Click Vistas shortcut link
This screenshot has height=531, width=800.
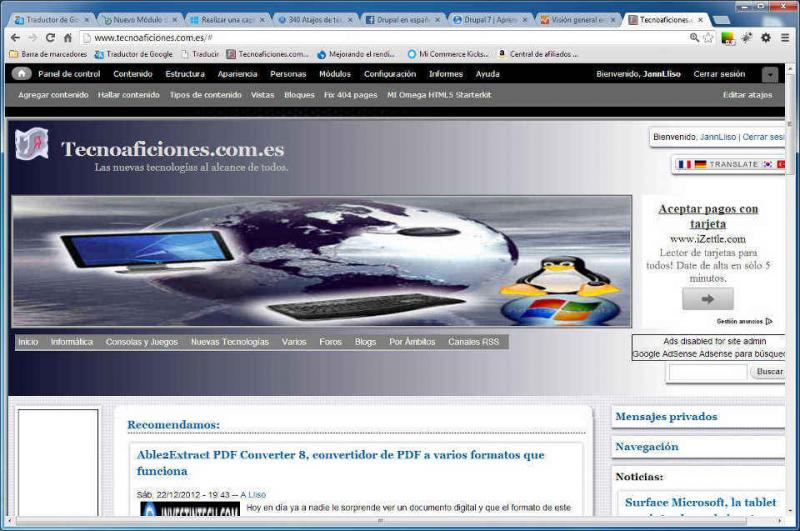point(262,95)
